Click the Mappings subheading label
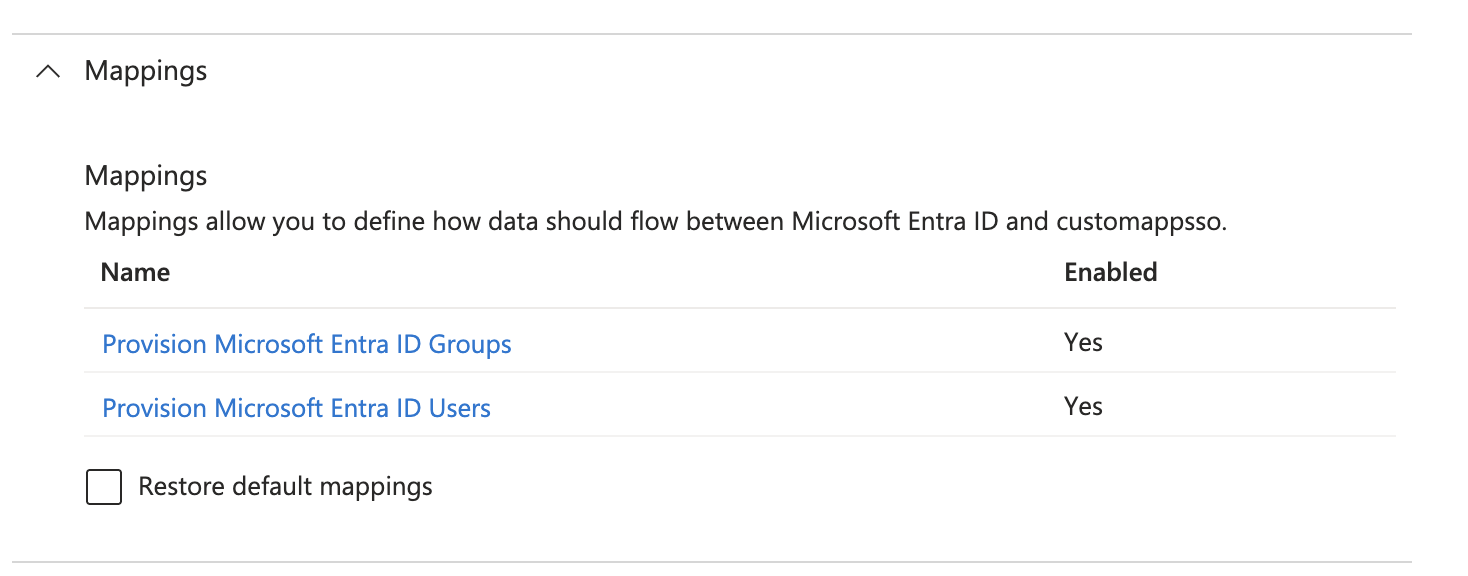 pyautogui.click(x=145, y=175)
